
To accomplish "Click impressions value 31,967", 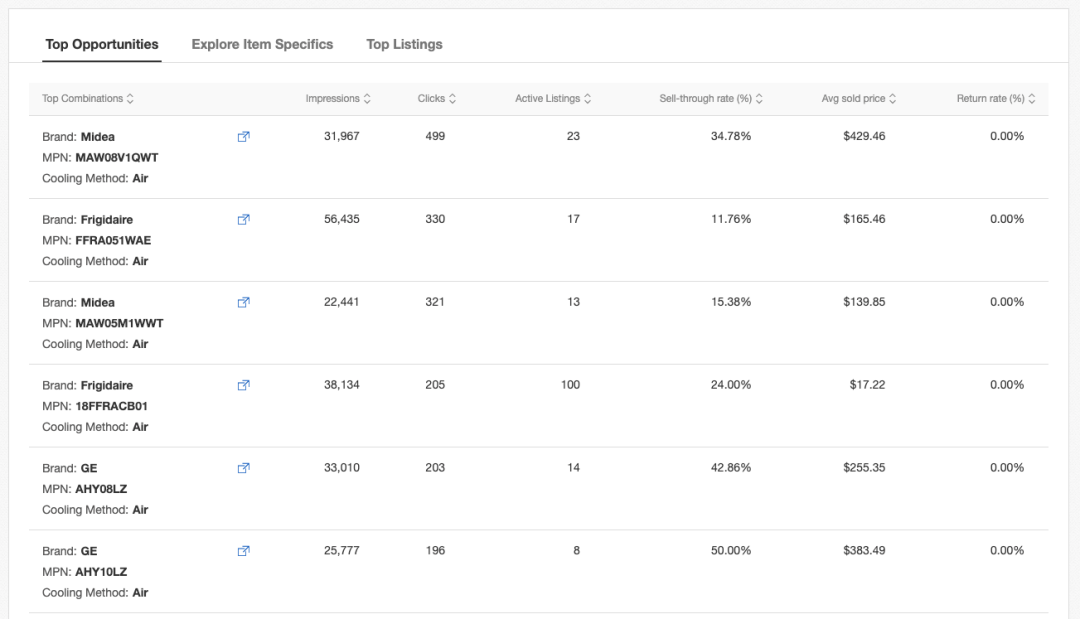I will tap(342, 136).
